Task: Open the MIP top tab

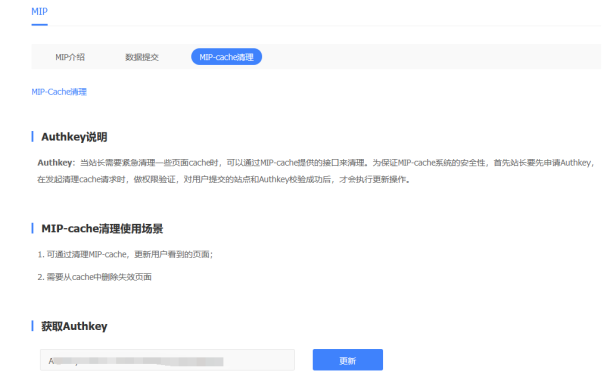Action: [39, 12]
